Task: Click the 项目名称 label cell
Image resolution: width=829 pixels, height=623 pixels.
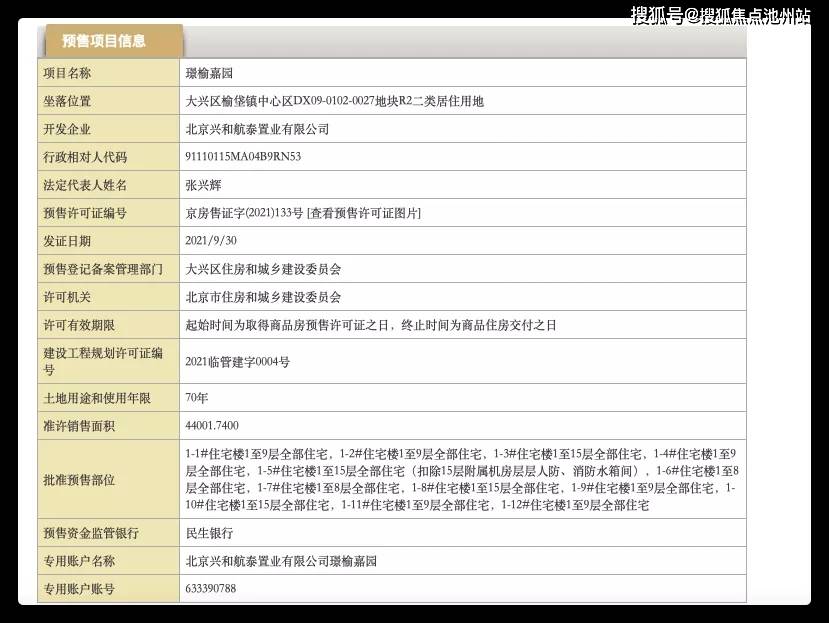Action: click(108, 73)
